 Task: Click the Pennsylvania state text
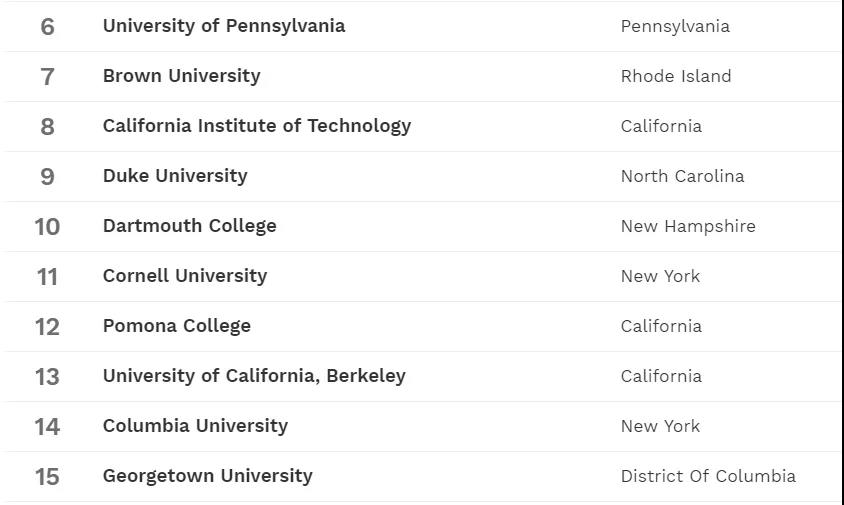[x=675, y=26]
